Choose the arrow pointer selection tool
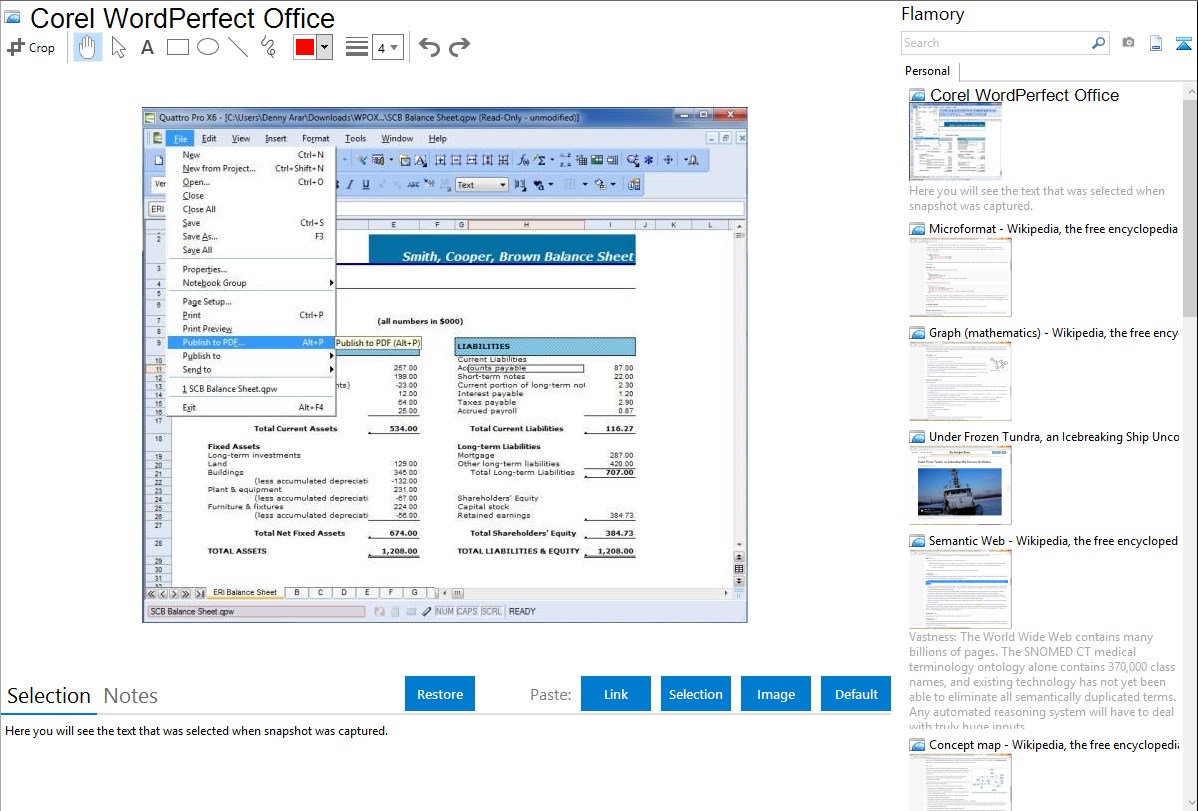 pyautogui.click(x=118, y=47)
